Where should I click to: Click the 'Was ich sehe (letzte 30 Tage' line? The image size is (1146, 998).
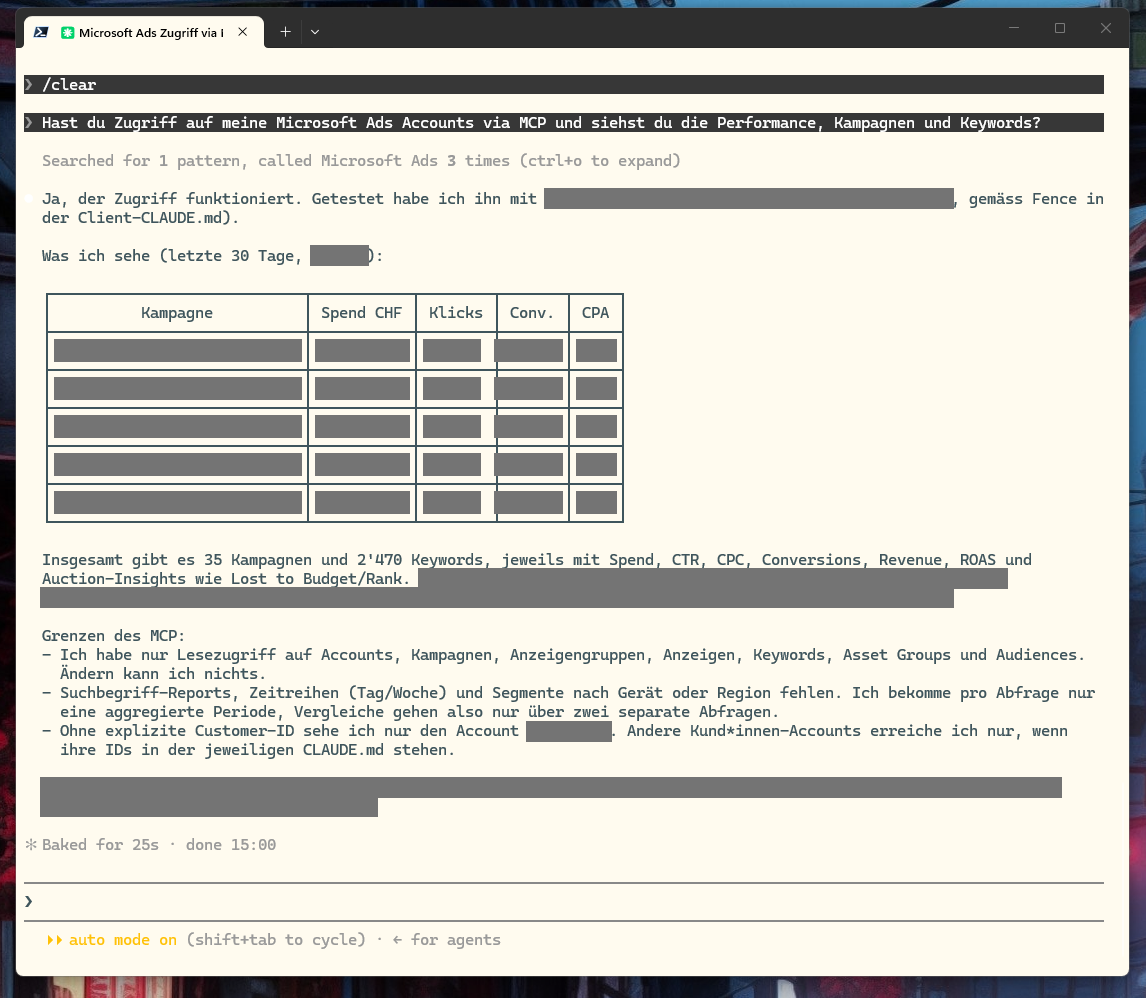click(212, 256)
